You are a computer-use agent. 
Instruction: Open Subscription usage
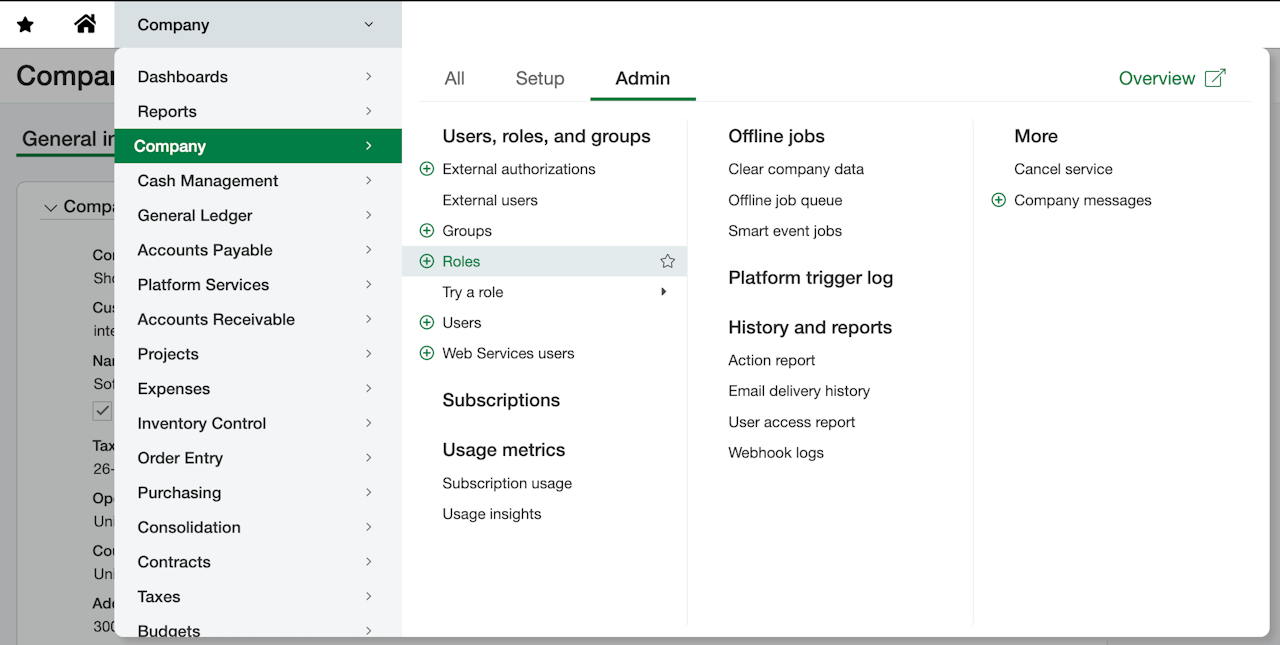click(x=507, y=483)
